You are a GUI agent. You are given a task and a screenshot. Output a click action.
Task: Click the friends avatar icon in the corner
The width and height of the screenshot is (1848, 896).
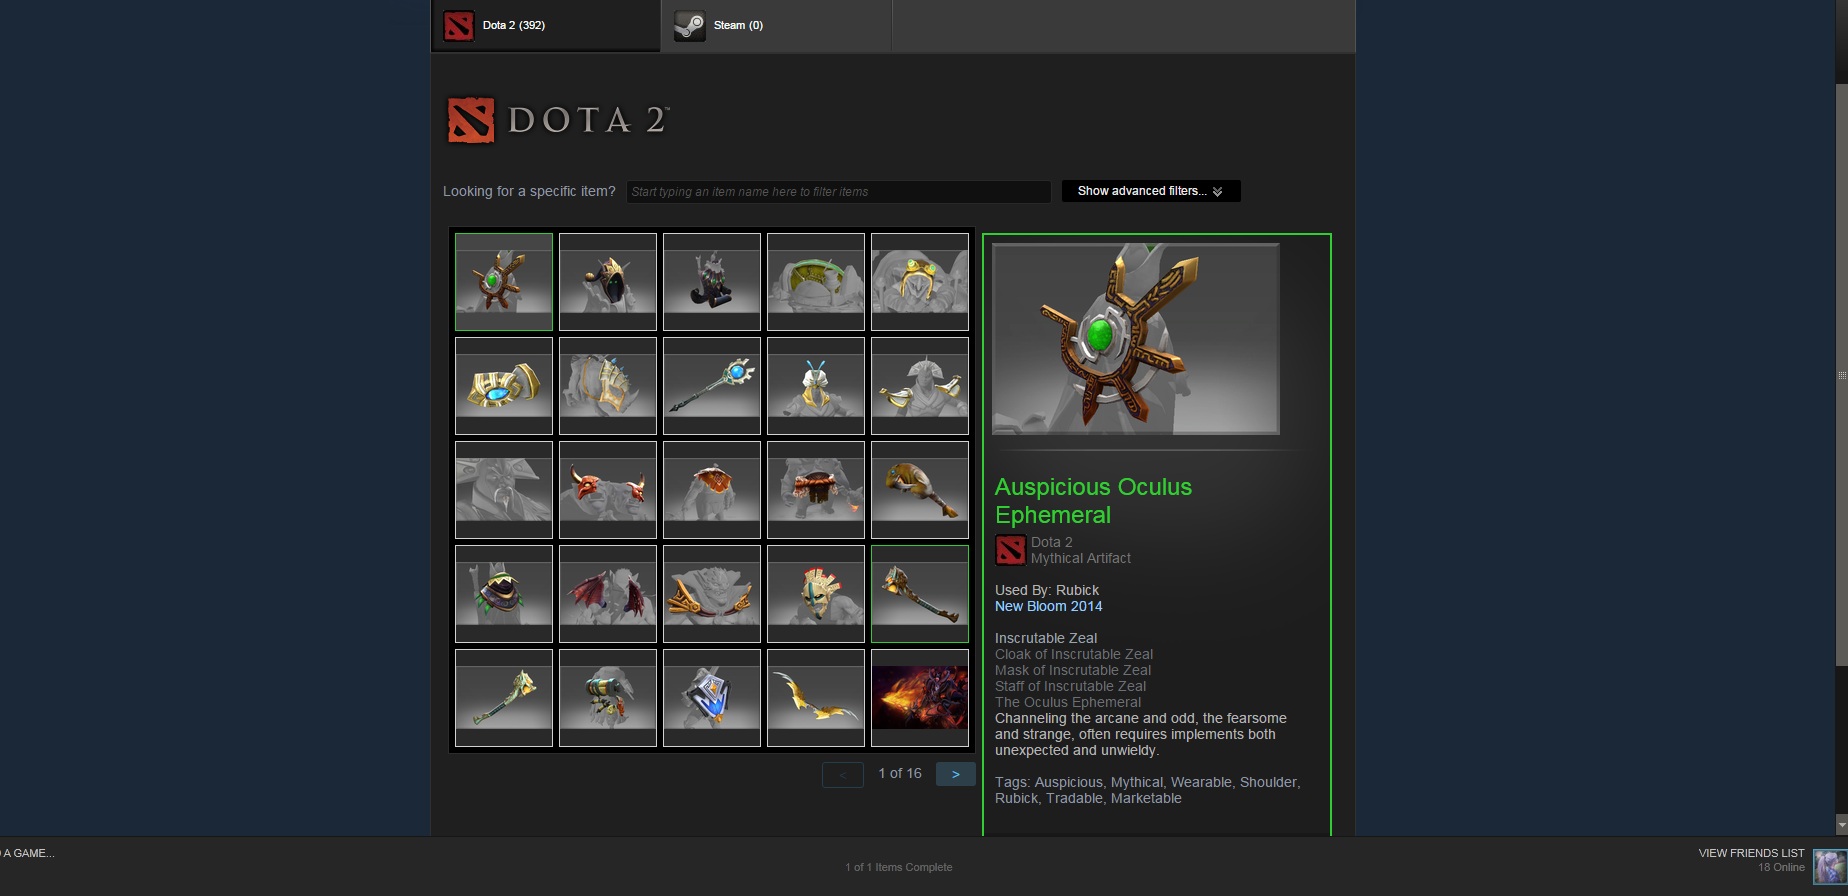coord(1830,866)
